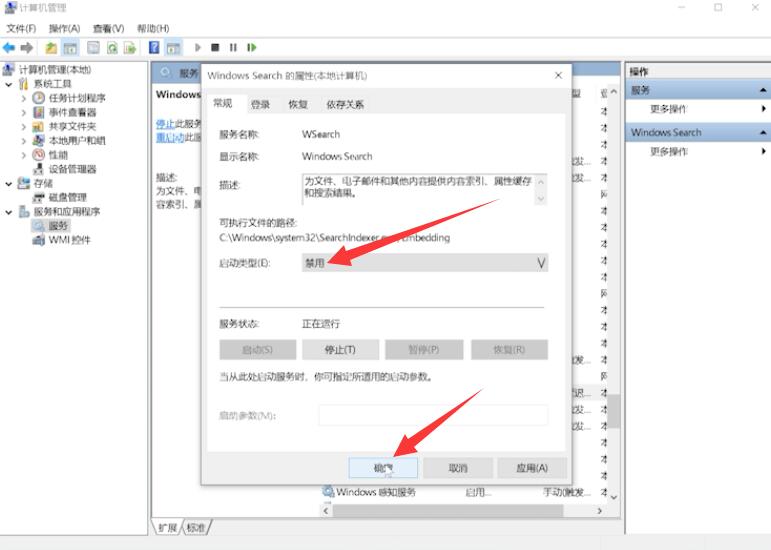Open the 帮助(H) menu

point(153,29)
